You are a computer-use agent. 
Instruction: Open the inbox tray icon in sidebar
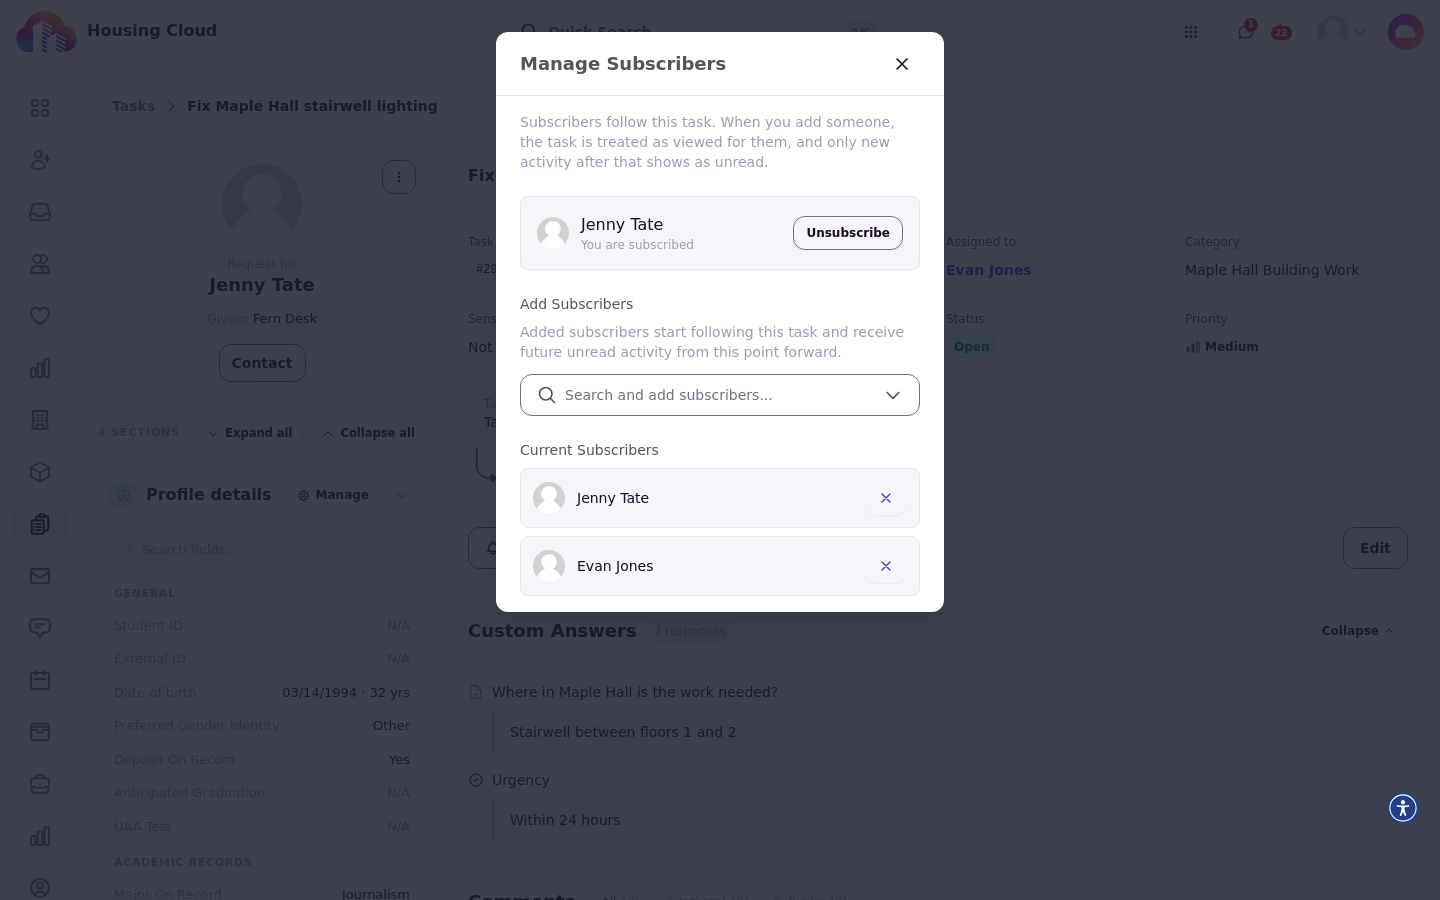[40, 212]
